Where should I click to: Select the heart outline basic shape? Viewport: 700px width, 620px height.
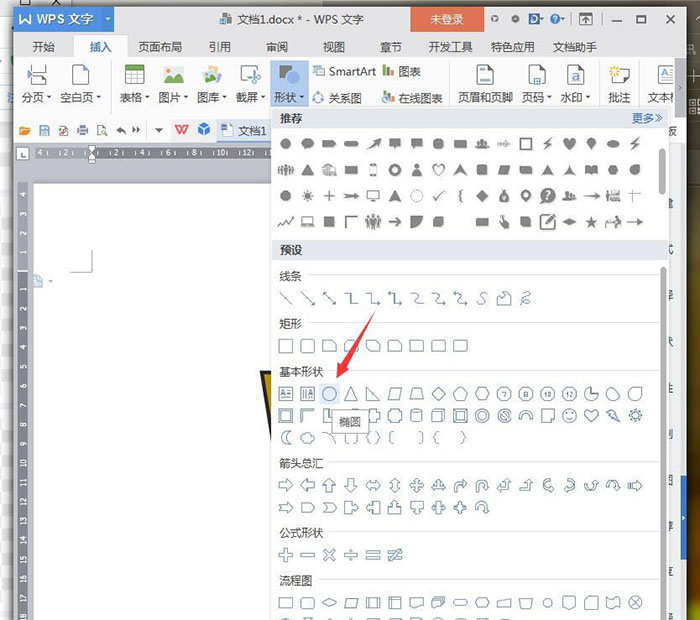coord(591,416)
